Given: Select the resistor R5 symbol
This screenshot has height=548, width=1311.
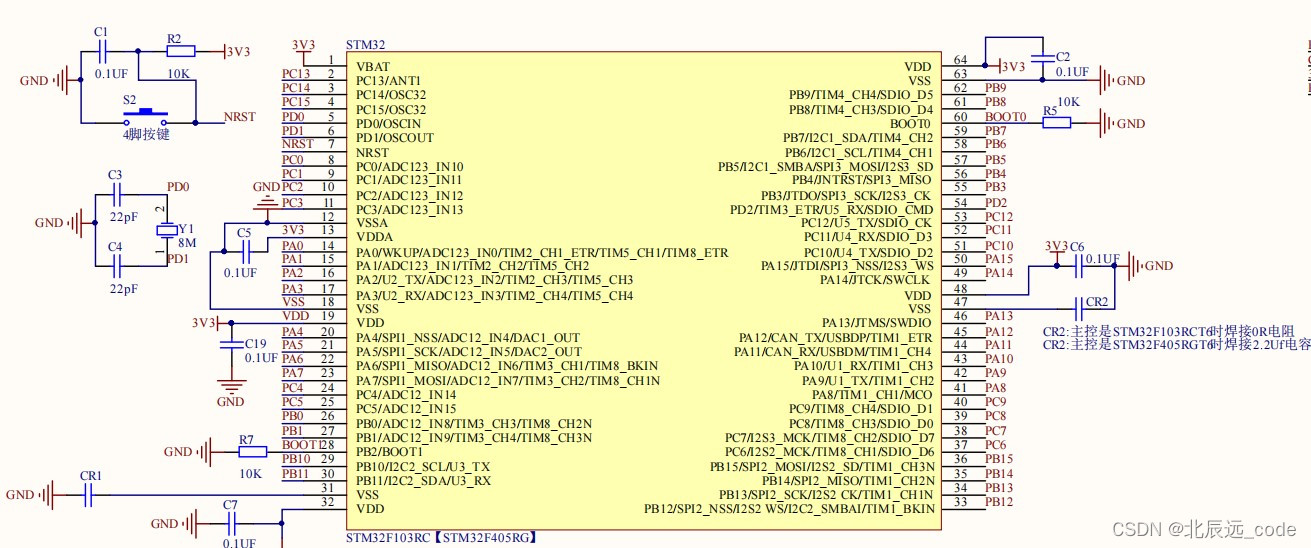Looking at the screenshot, I should 1056,123.
